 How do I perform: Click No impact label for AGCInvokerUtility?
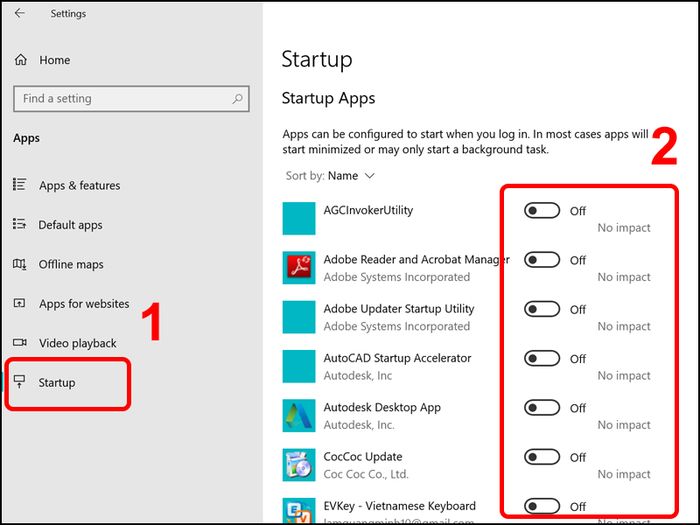(x=624, y=228)
